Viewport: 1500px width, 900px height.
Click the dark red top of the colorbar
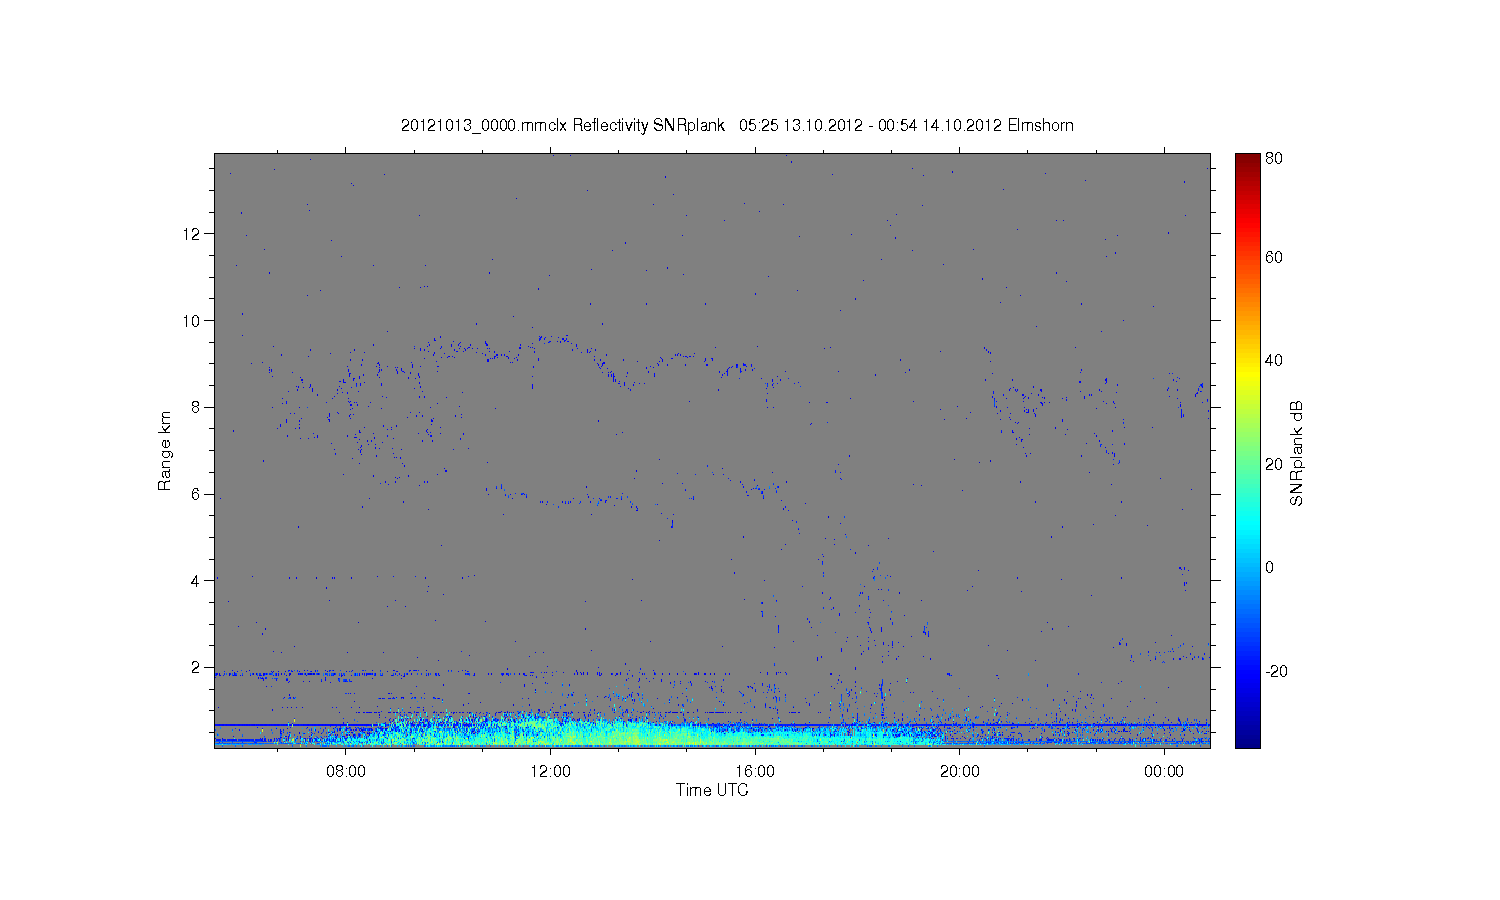point(1247,160)
